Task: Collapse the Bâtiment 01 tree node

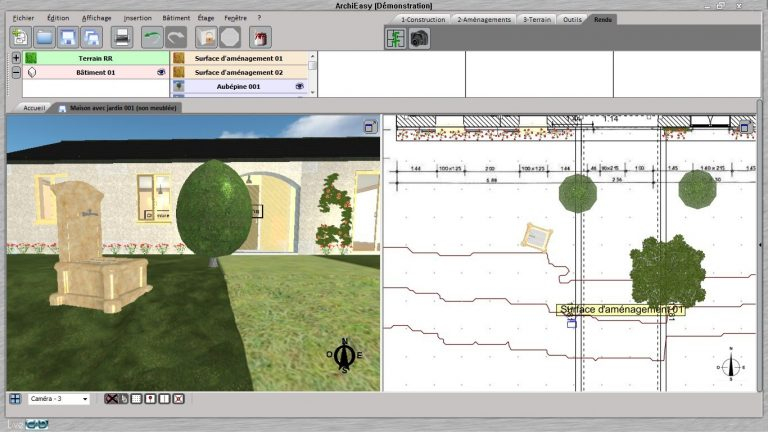Action: tap(16, 73)
